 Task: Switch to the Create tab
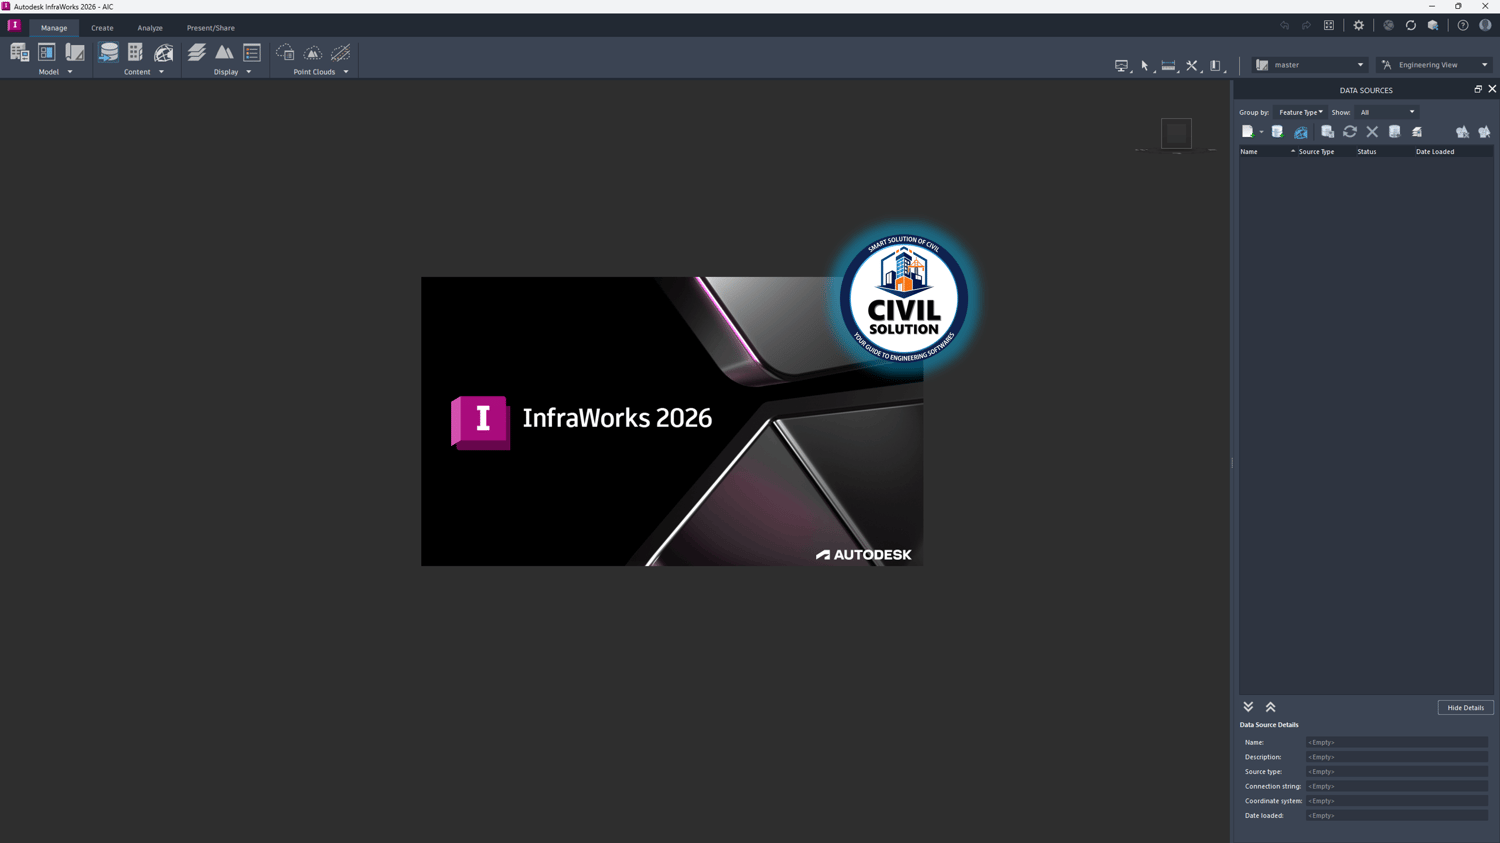click(x=102, y=28)
